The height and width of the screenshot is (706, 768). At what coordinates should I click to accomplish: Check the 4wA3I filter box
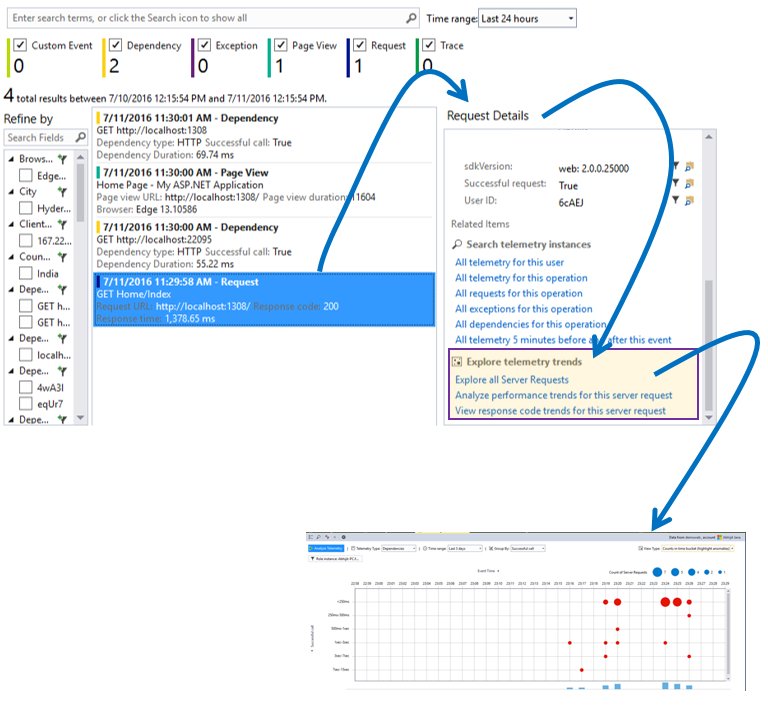pos(25,388)
